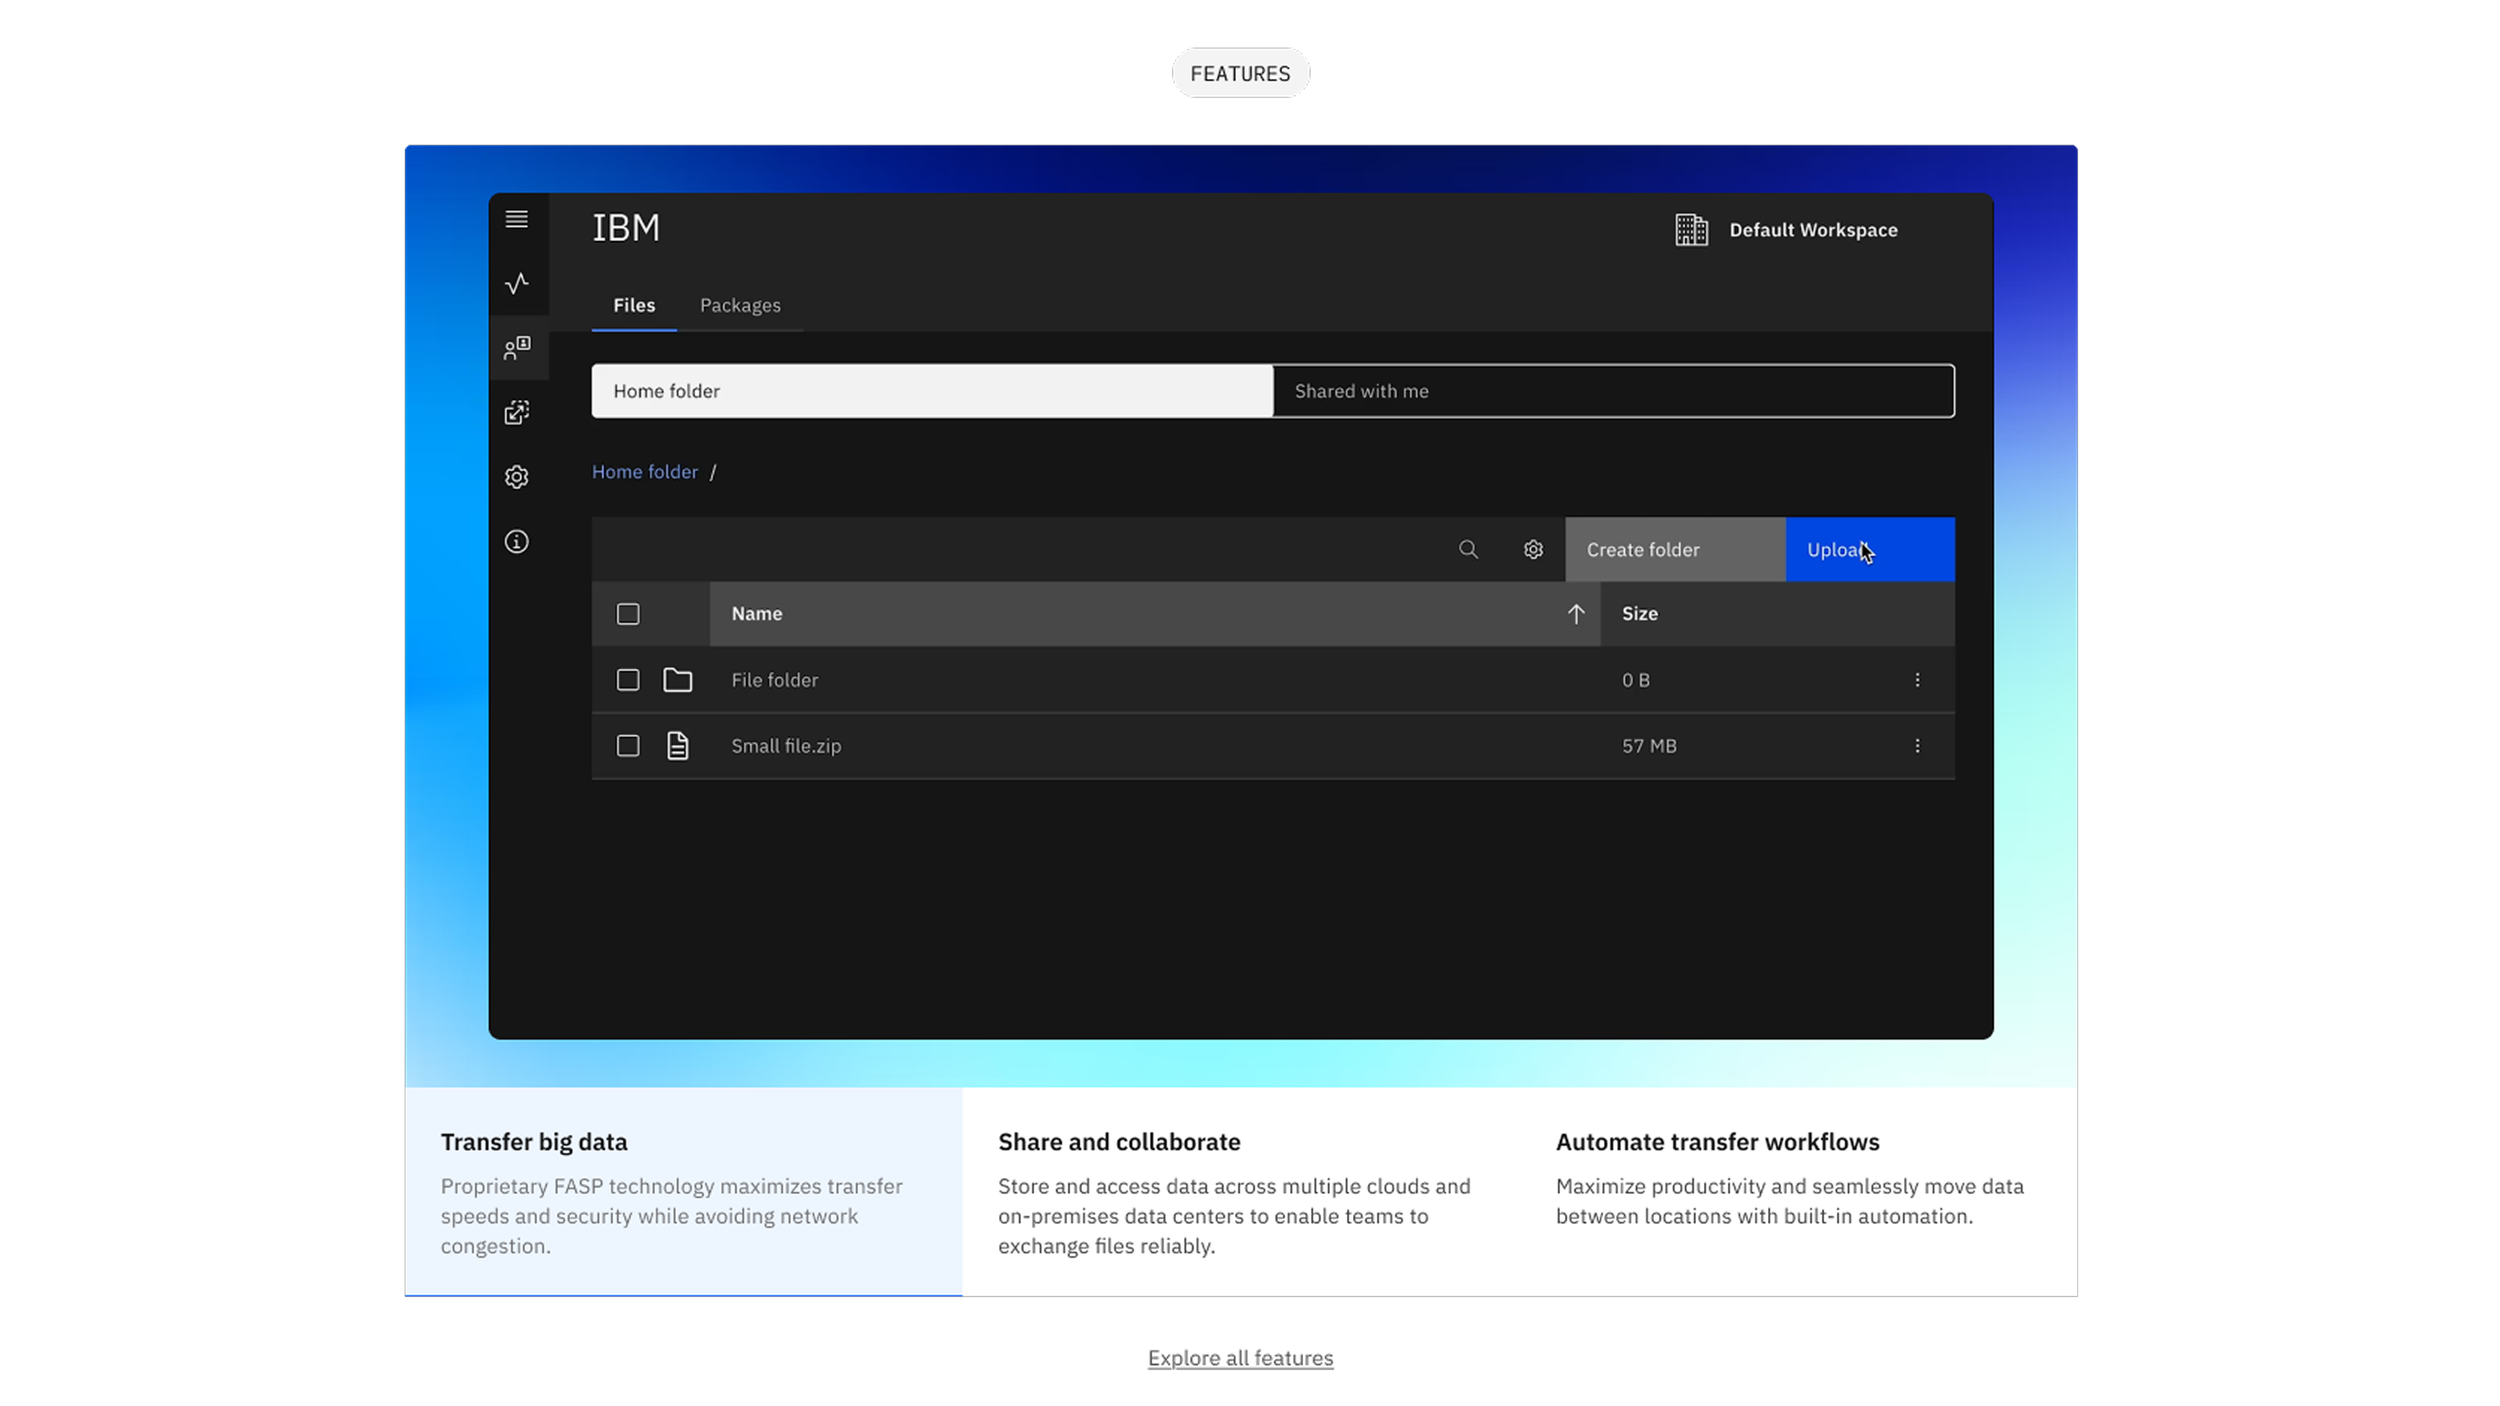This screenshot has height=1406, width=2500.
Task: Click the Create folder button
Action: [1674, 549]
